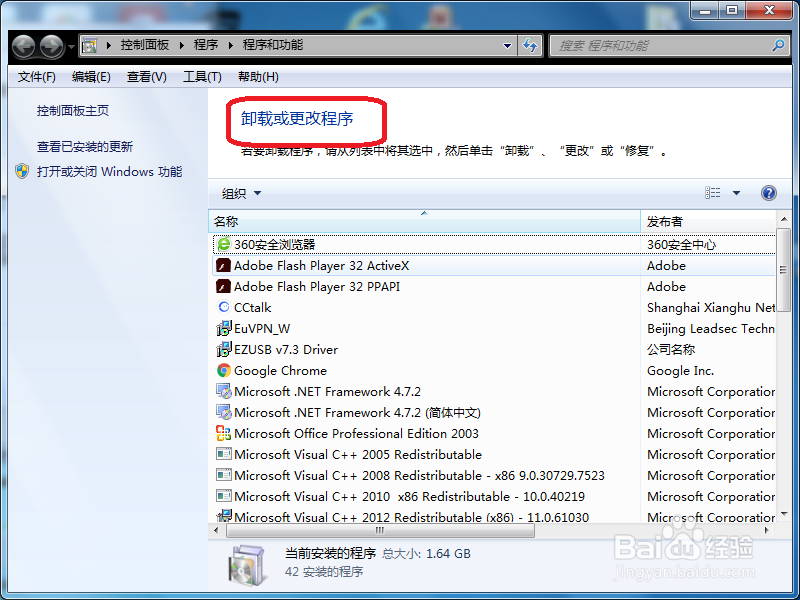The image size is (800, 600).
Task: Click 公司名称 publisher cell
Action: coord(671,349)
